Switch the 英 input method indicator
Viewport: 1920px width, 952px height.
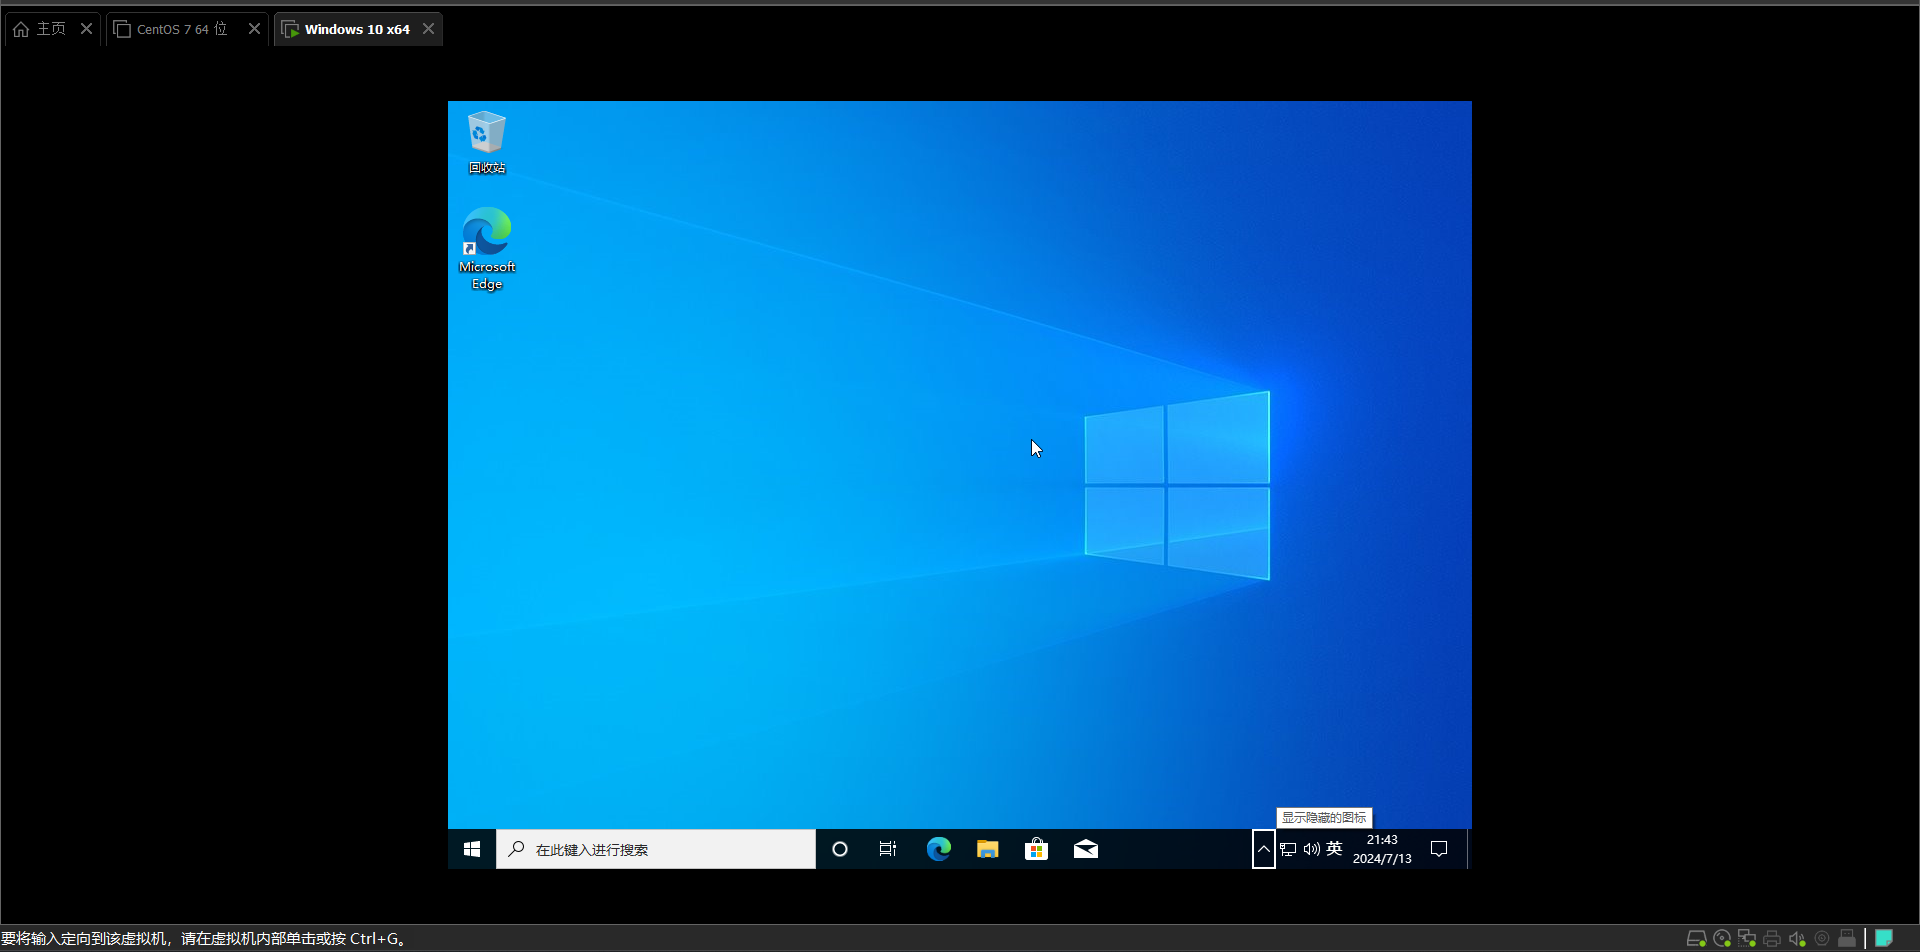coord(1334,849)
